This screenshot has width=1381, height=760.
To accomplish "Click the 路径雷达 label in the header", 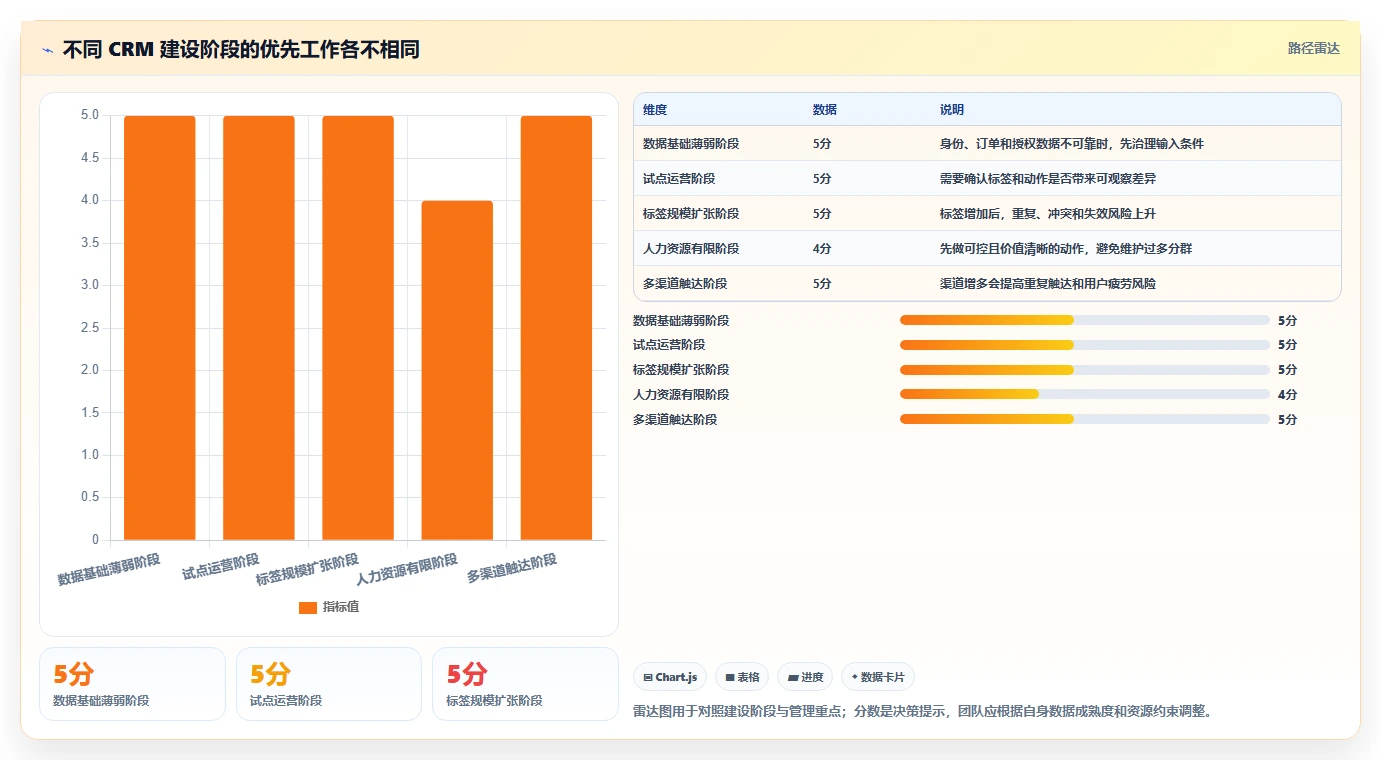I will pyautogui.click(x=1313, y=48).
